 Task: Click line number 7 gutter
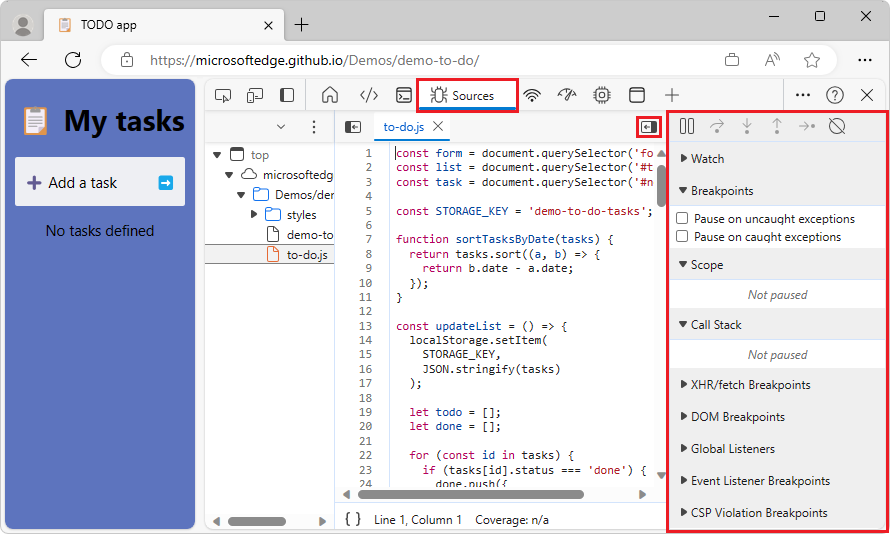click(x=369, y=239)
